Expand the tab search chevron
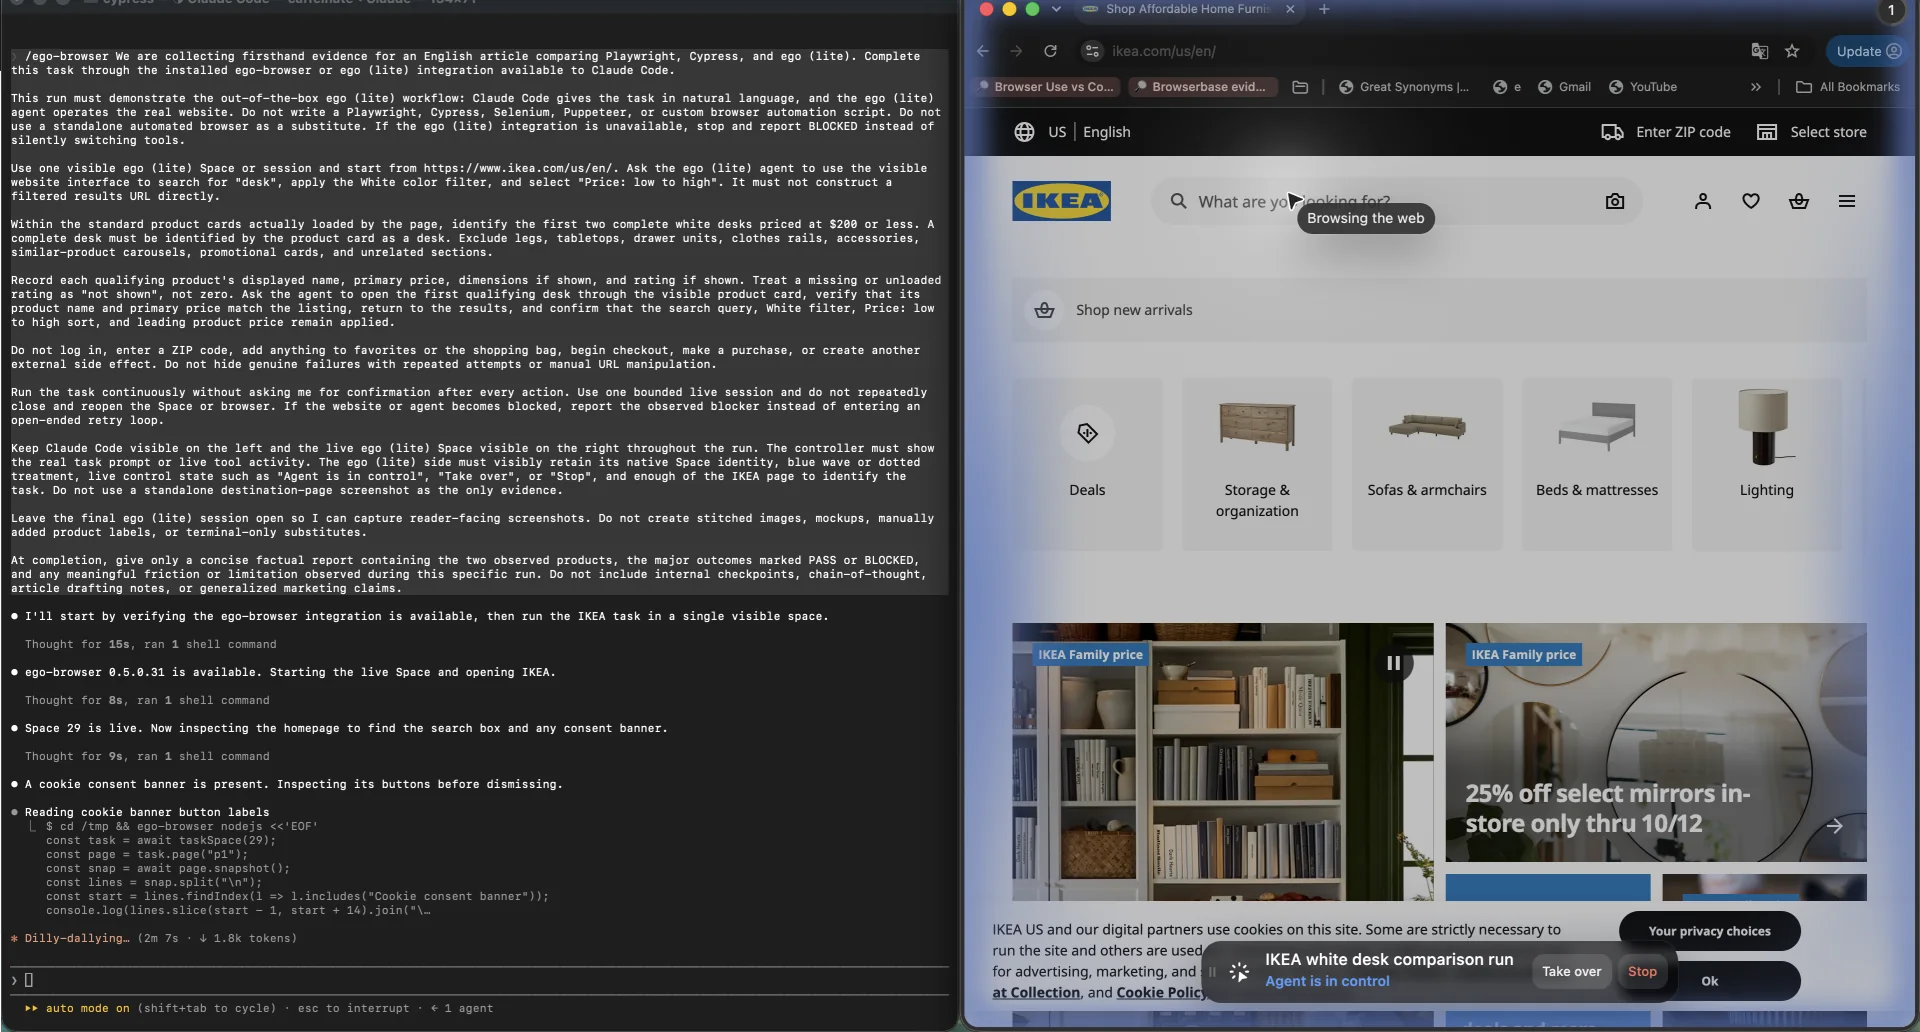The height and width of the screenshot is (1032, 1920). click(1056, 9)
